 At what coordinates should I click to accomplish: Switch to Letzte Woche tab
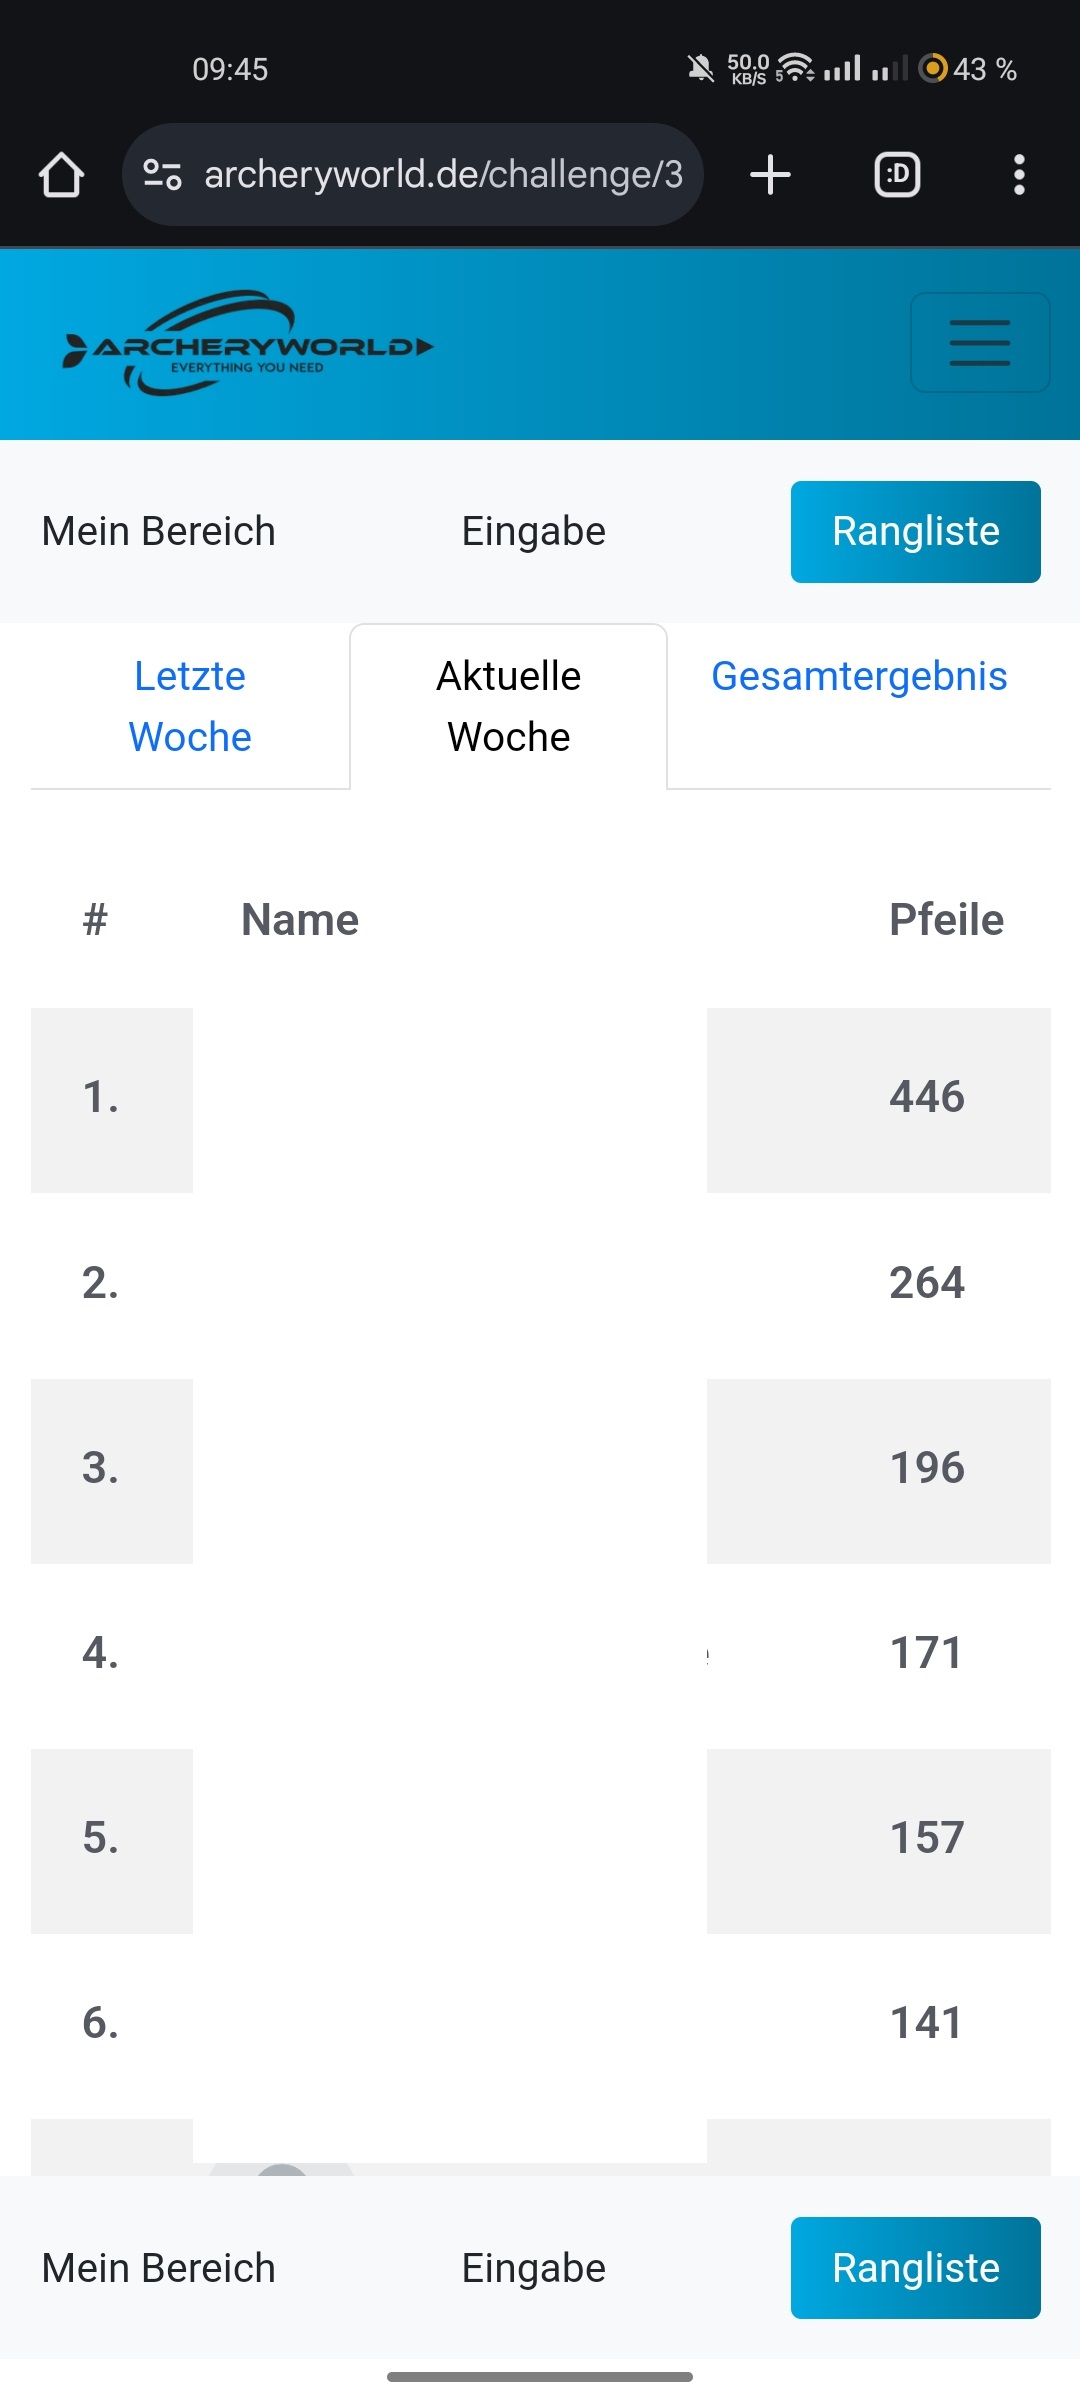[x=190, y=706]
